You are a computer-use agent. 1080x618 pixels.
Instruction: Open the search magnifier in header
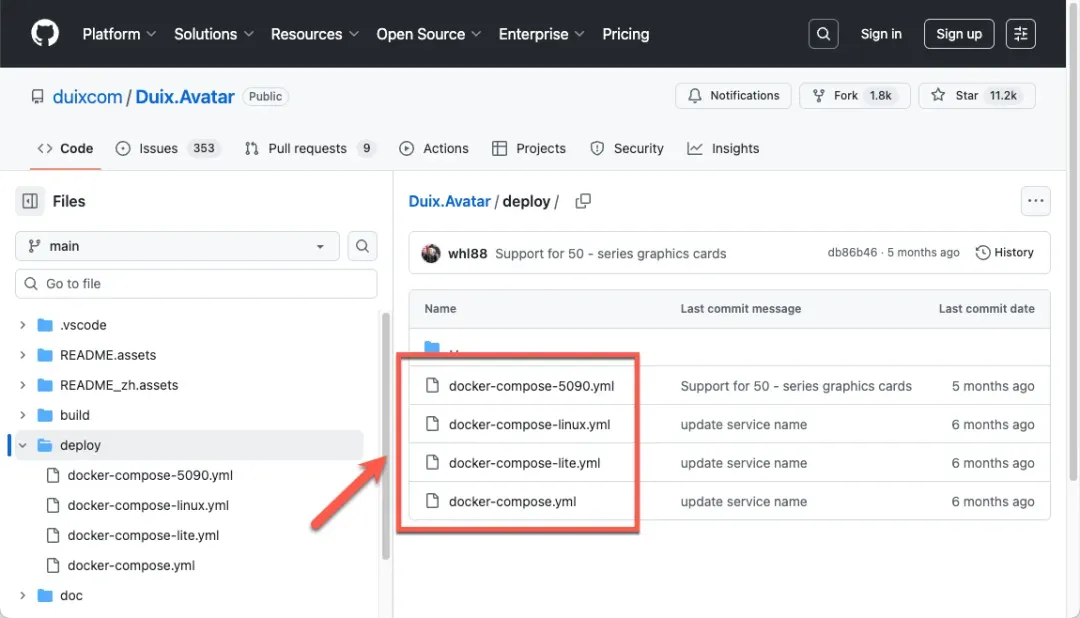[x=823, y=34]
